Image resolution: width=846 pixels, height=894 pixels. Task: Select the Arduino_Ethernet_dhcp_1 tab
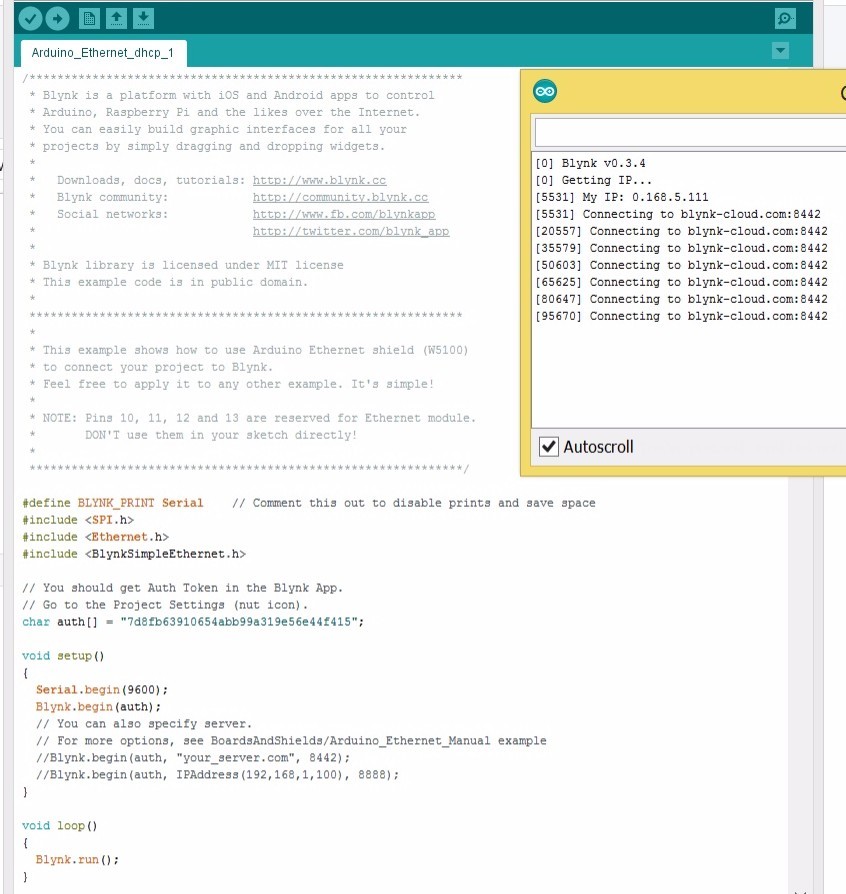click(102, 53)
